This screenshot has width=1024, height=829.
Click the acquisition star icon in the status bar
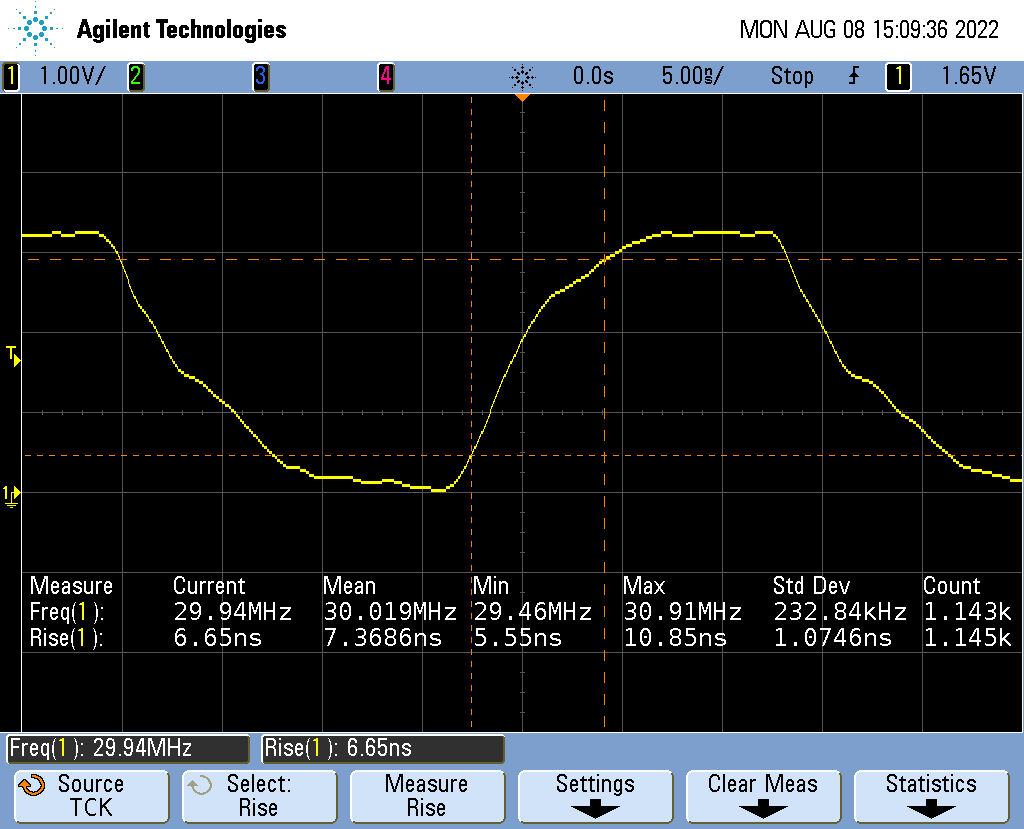tap(522, 76)
